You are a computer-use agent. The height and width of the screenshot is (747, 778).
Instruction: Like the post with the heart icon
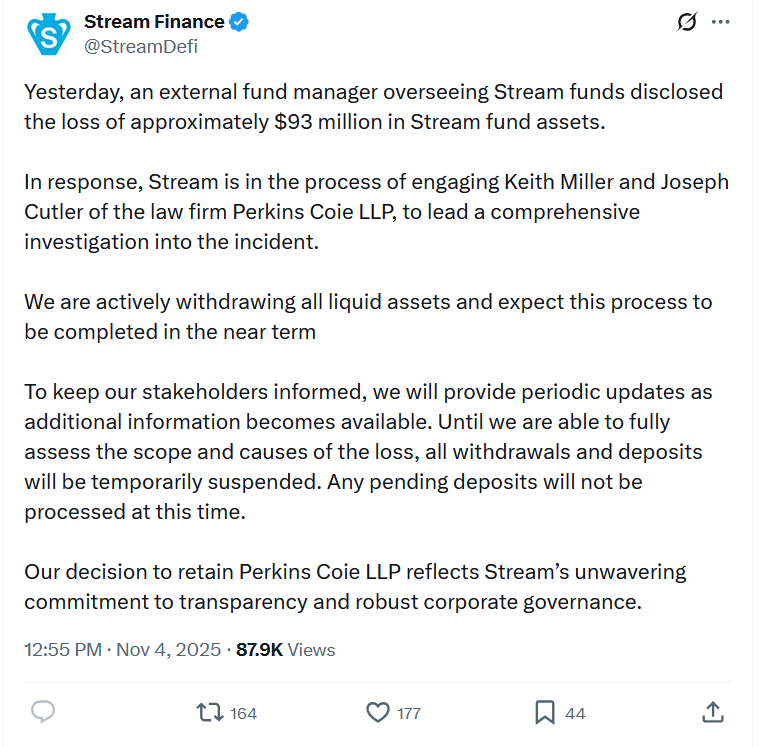point(377,712)
